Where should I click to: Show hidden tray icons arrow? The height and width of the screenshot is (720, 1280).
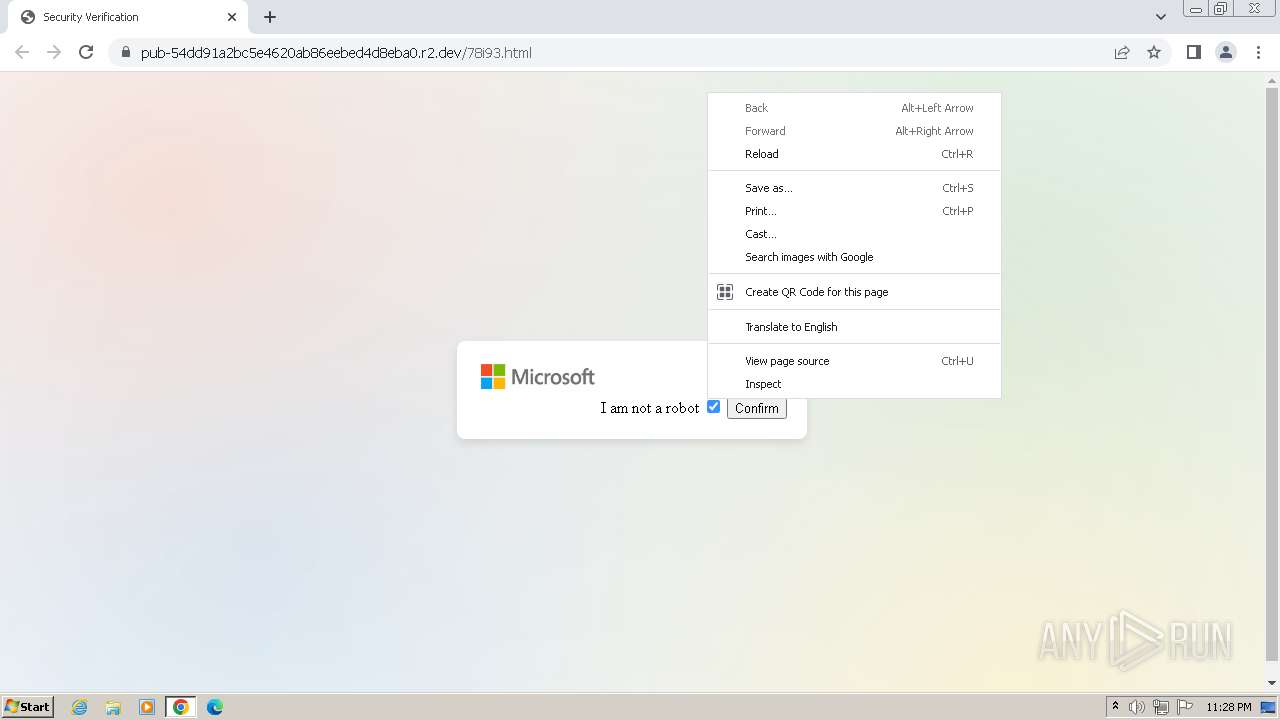tap(1115, 707)
